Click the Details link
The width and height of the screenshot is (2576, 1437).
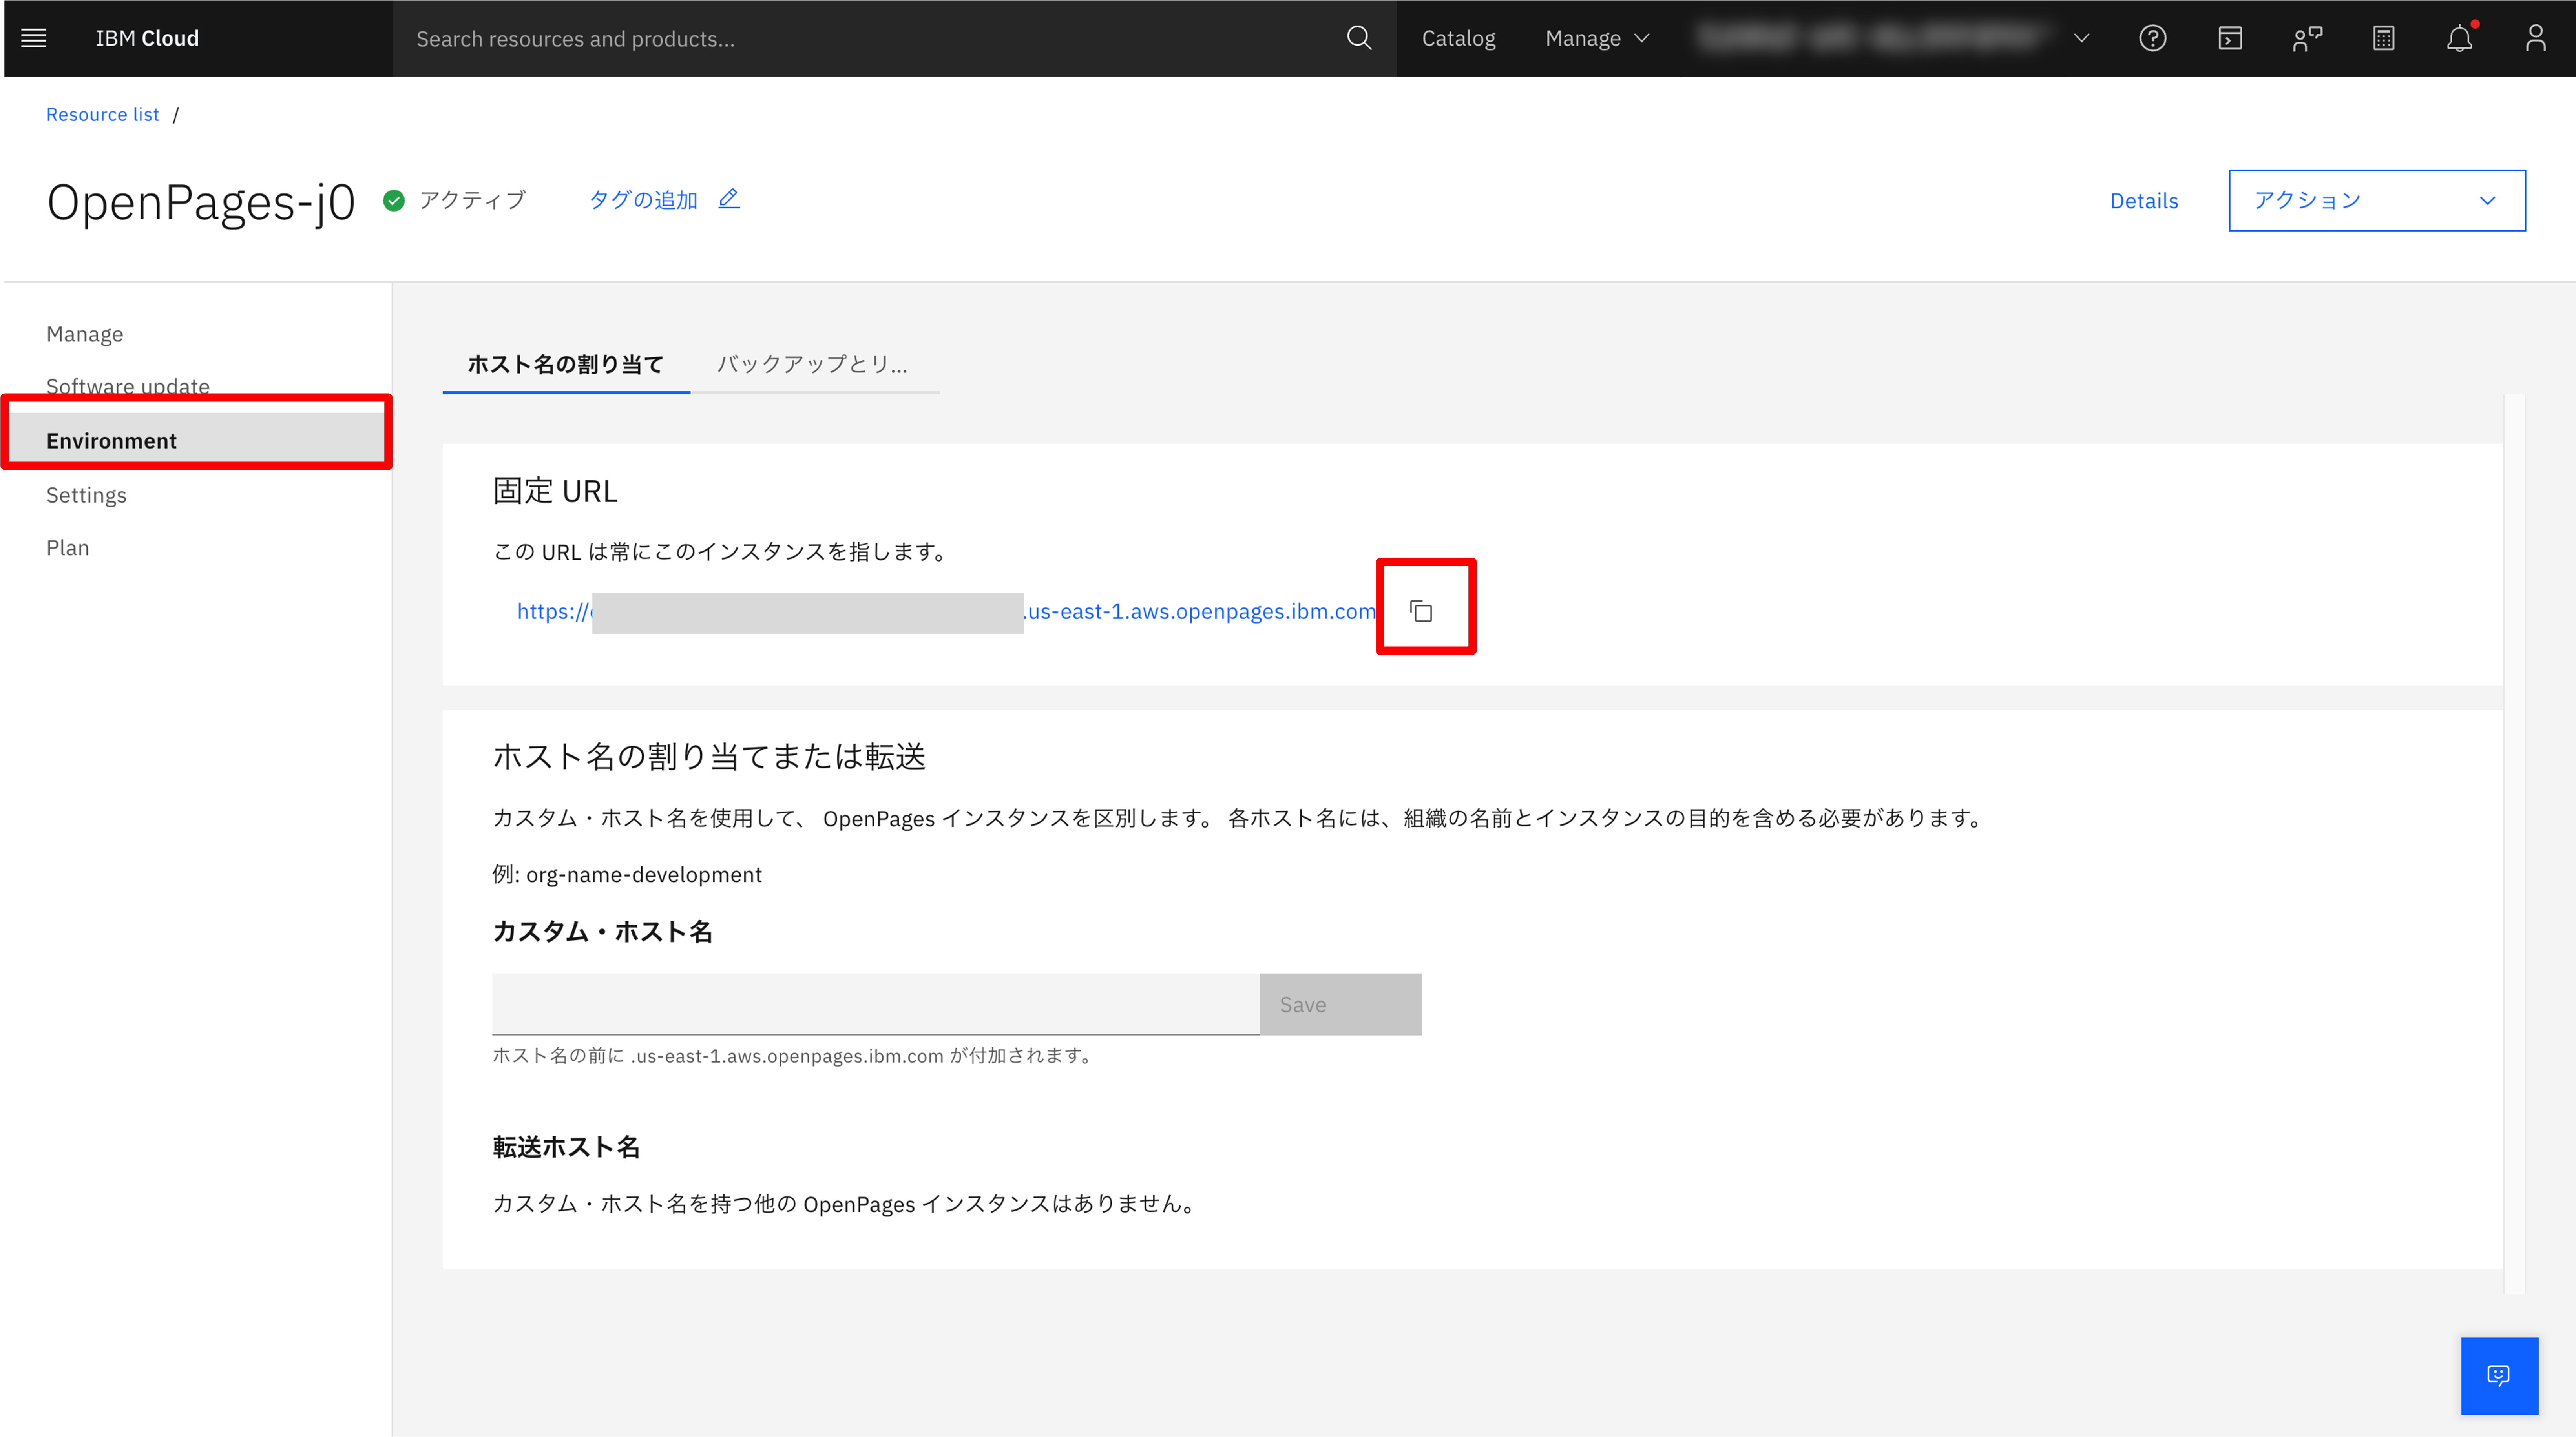[2143, 201]
